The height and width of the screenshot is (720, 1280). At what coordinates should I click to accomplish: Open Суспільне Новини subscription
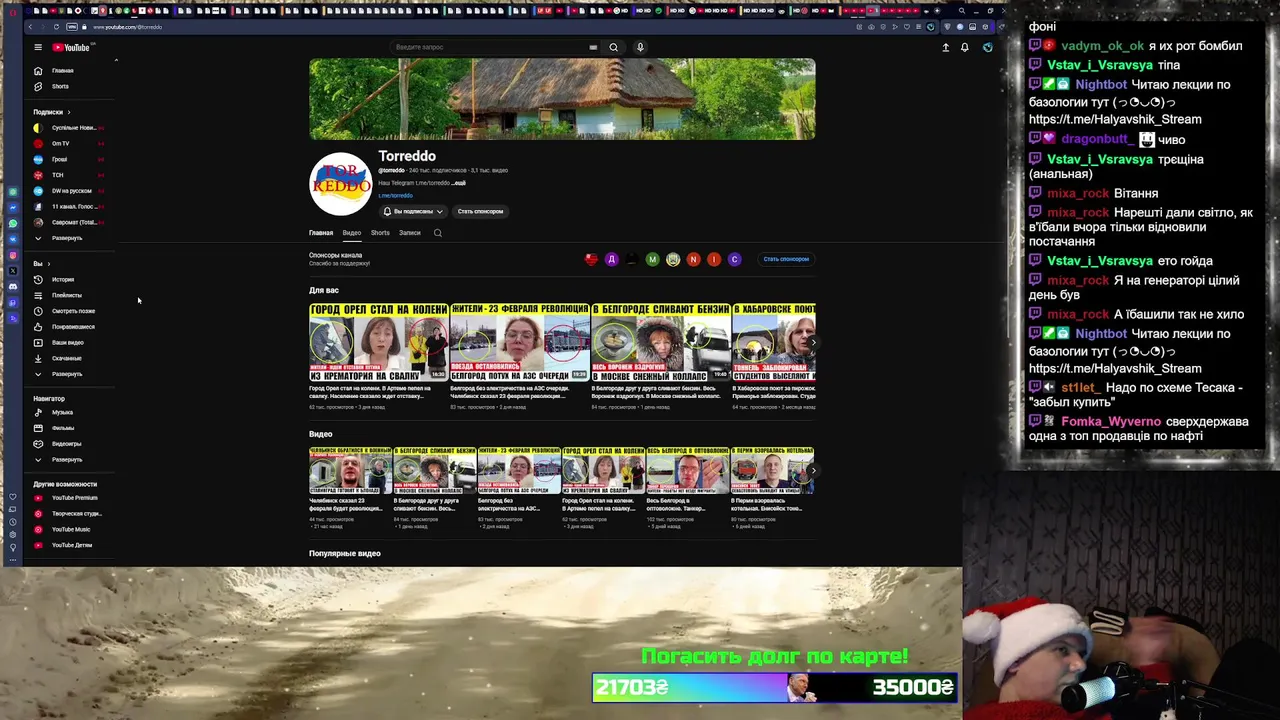pyautogui.click(x=68, y=128)
